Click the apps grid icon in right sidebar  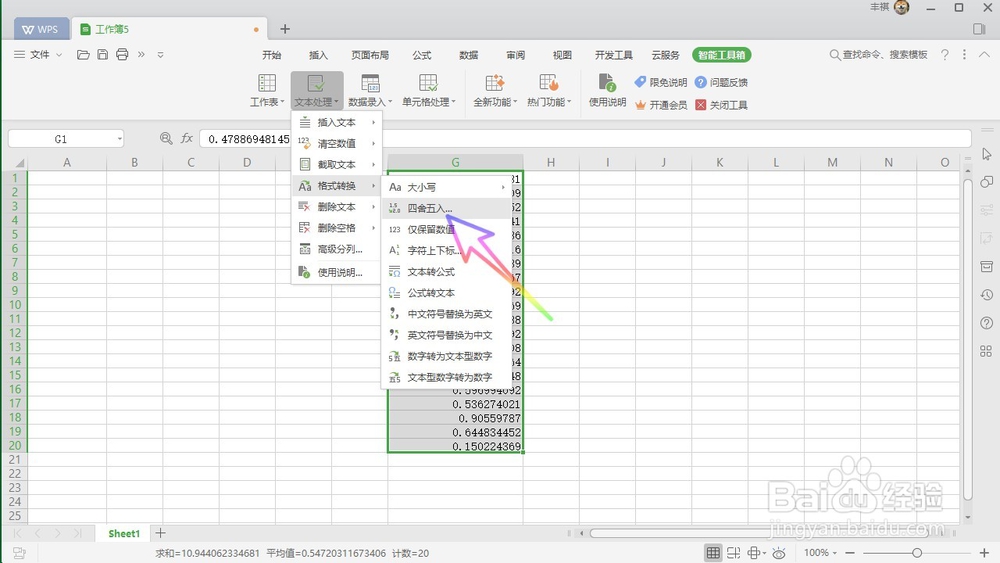click(987, 351)
